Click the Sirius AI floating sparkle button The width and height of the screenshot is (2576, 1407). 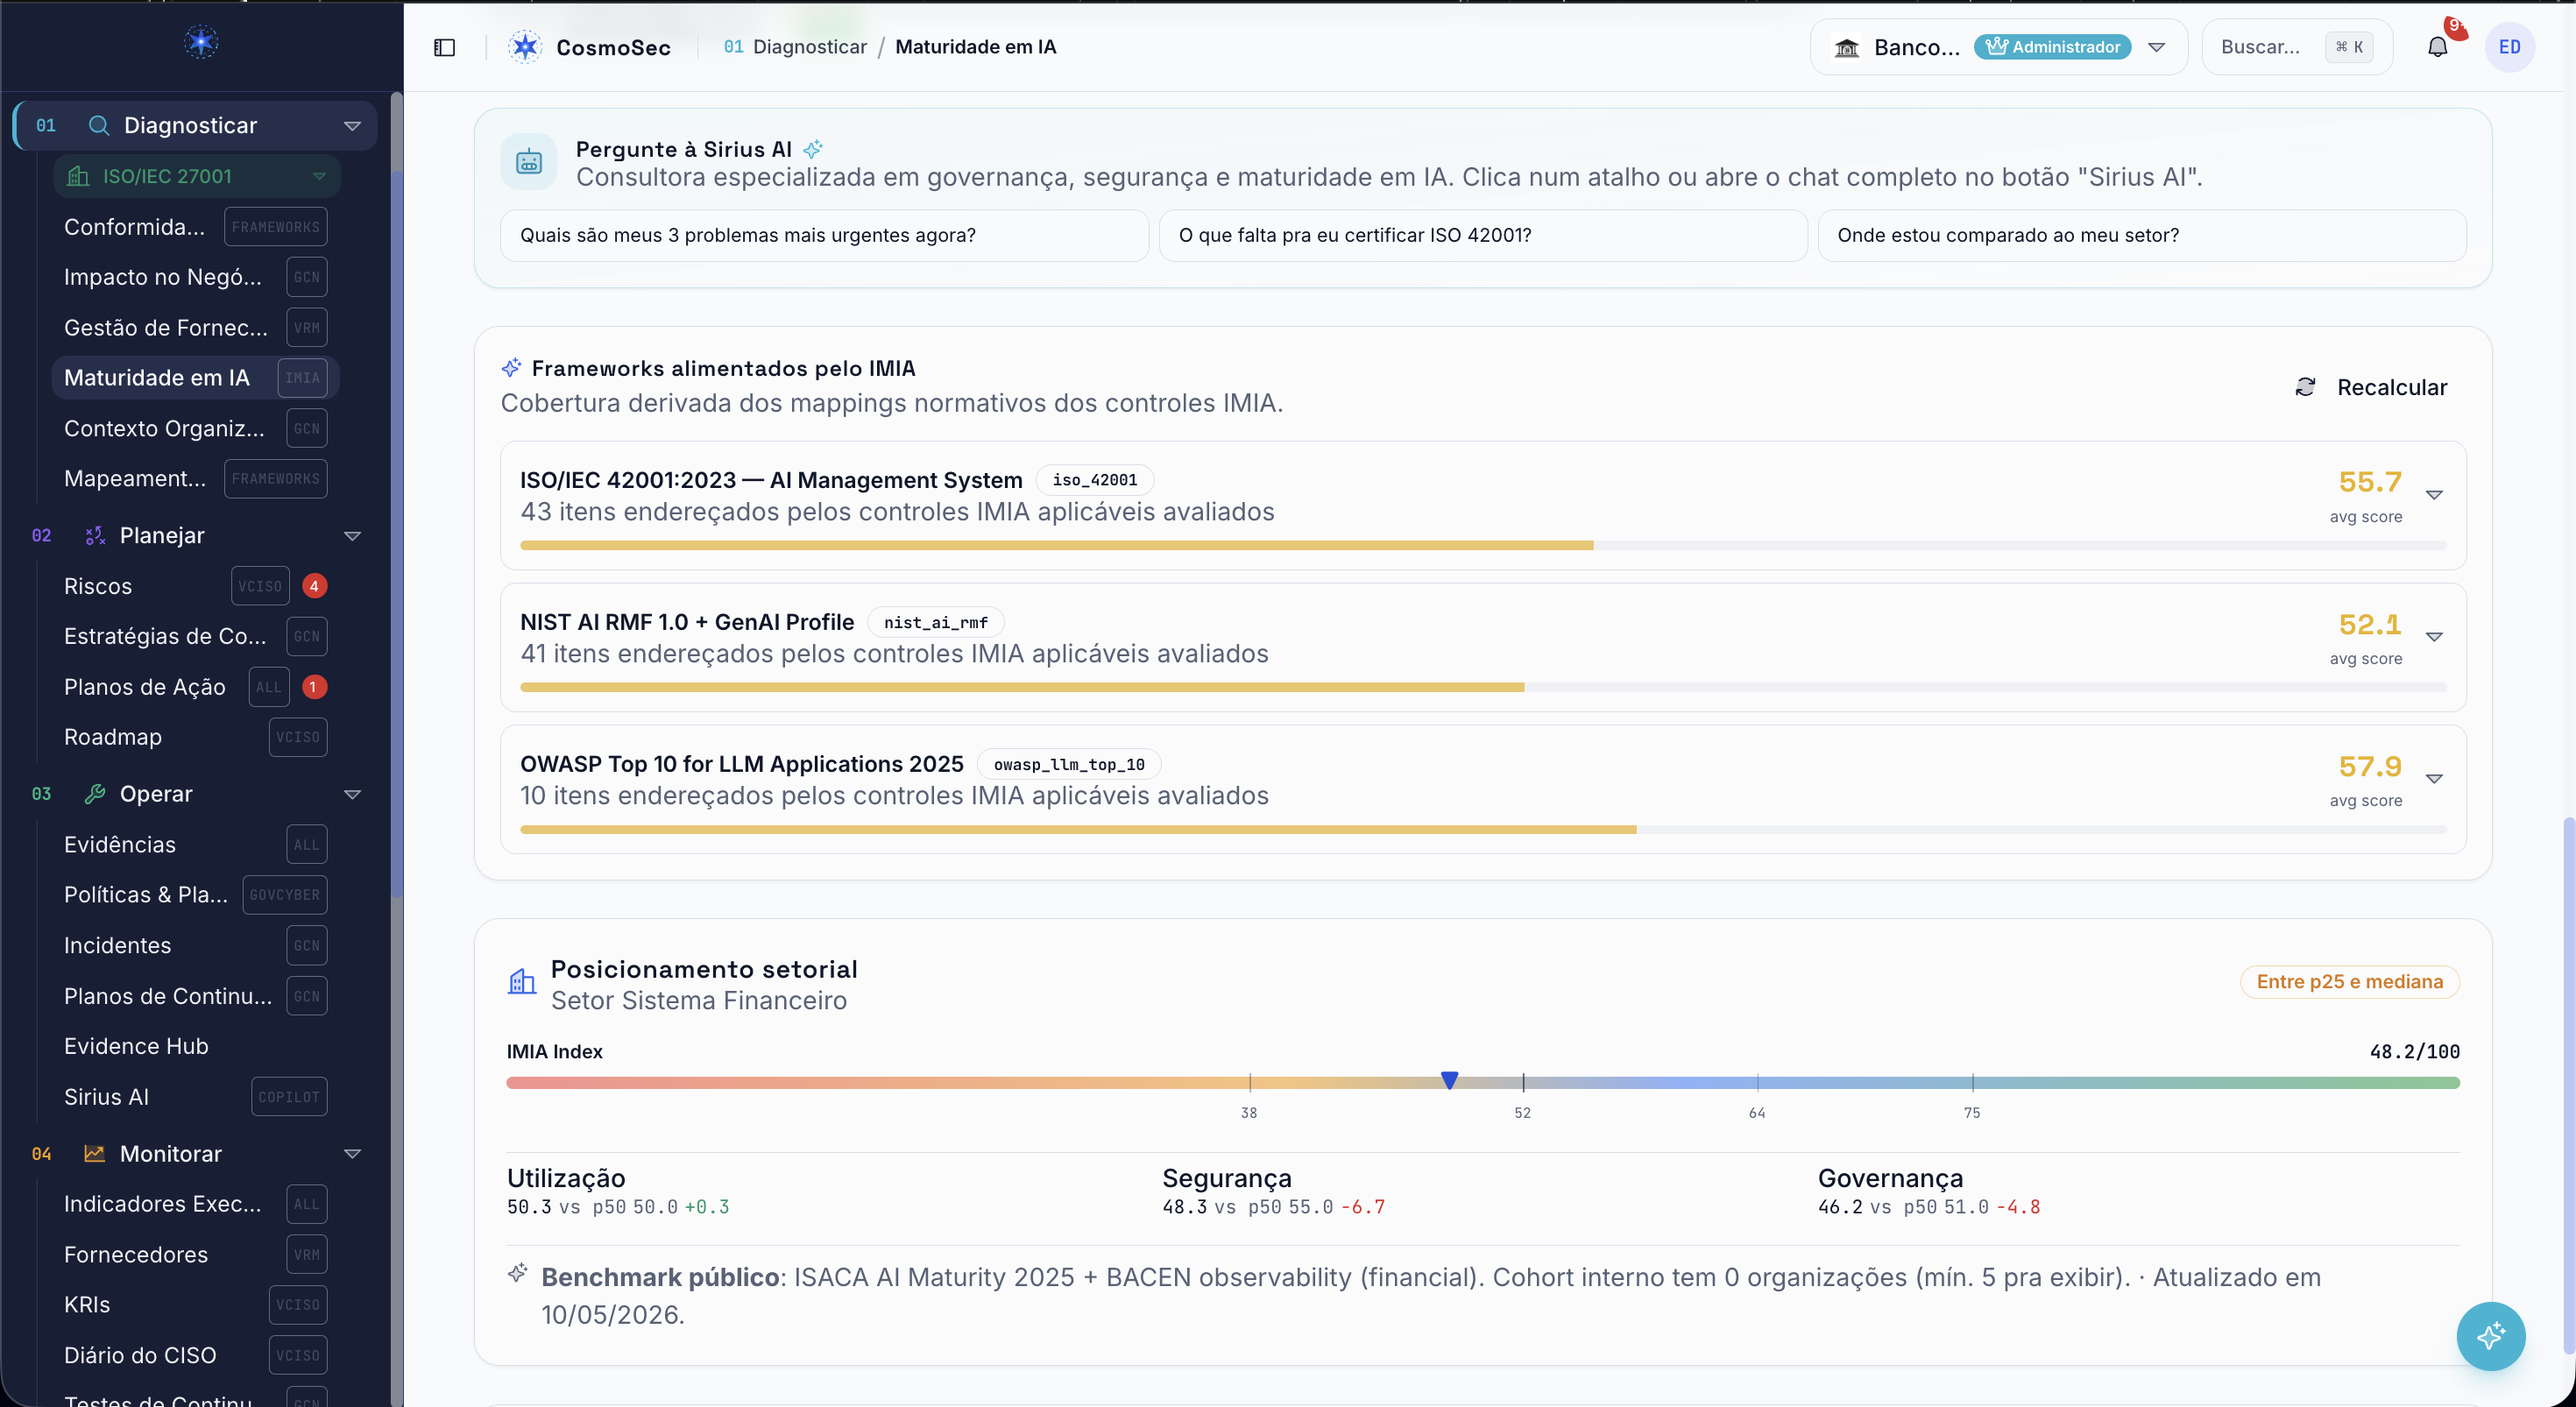point(2490,1336)
